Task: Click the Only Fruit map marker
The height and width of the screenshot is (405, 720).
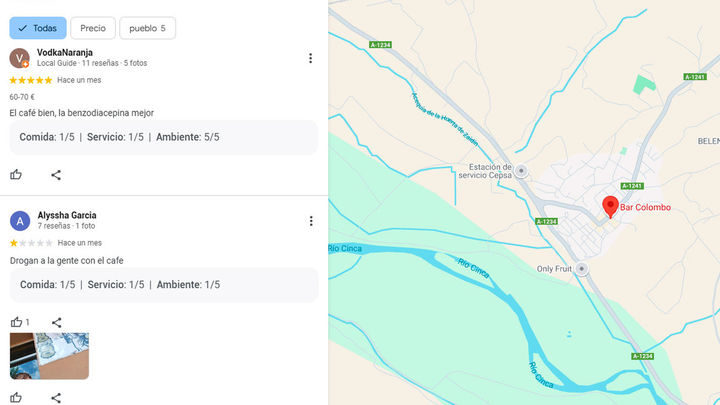Action: [582, 269]
